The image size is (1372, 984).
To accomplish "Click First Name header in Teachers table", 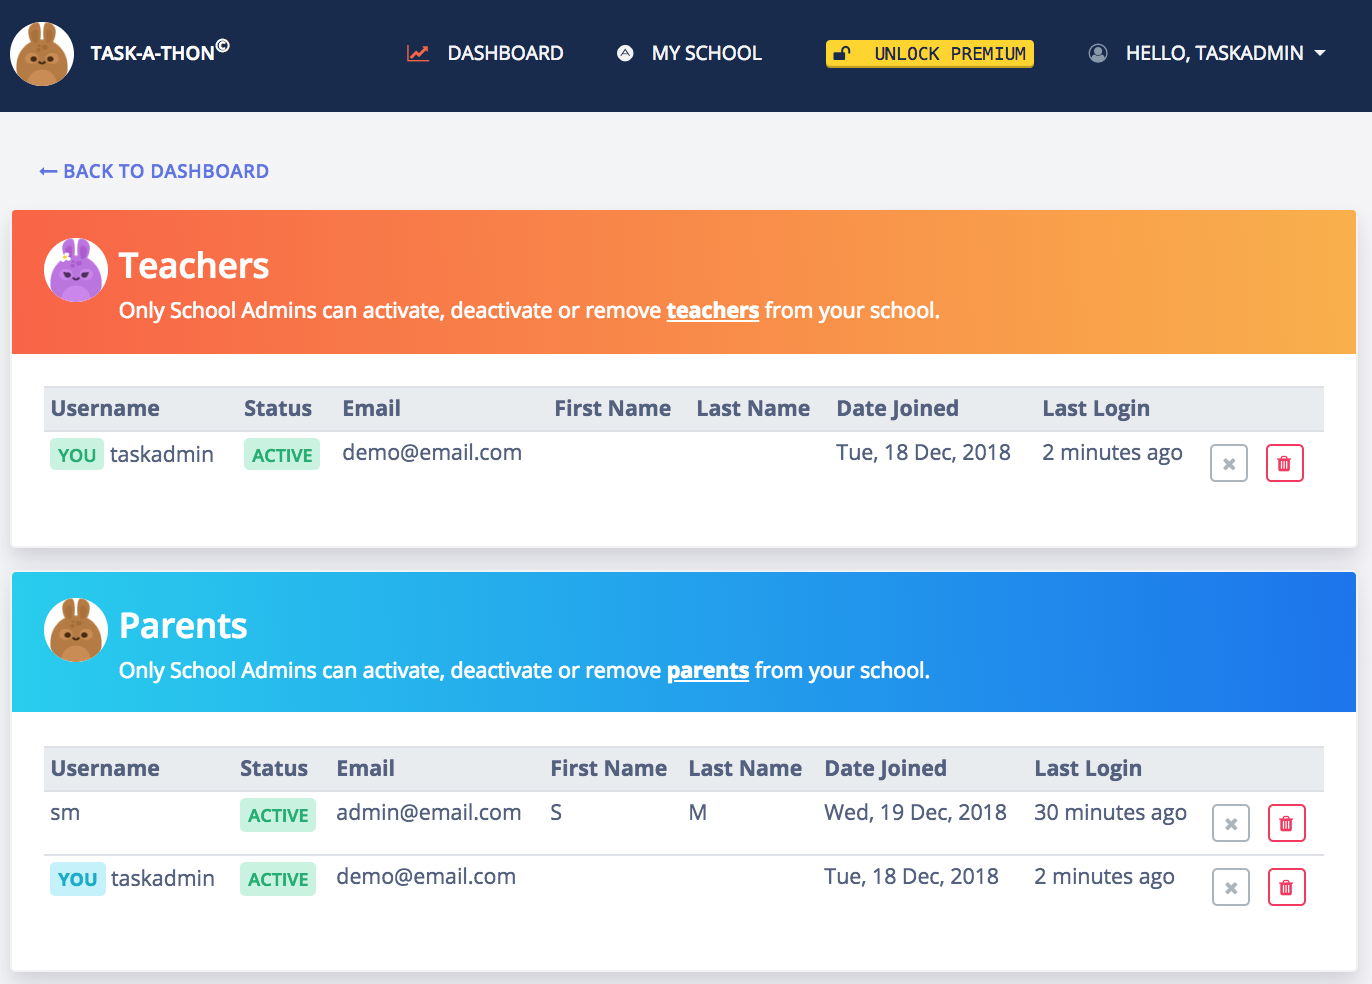I will coord(613,408).
